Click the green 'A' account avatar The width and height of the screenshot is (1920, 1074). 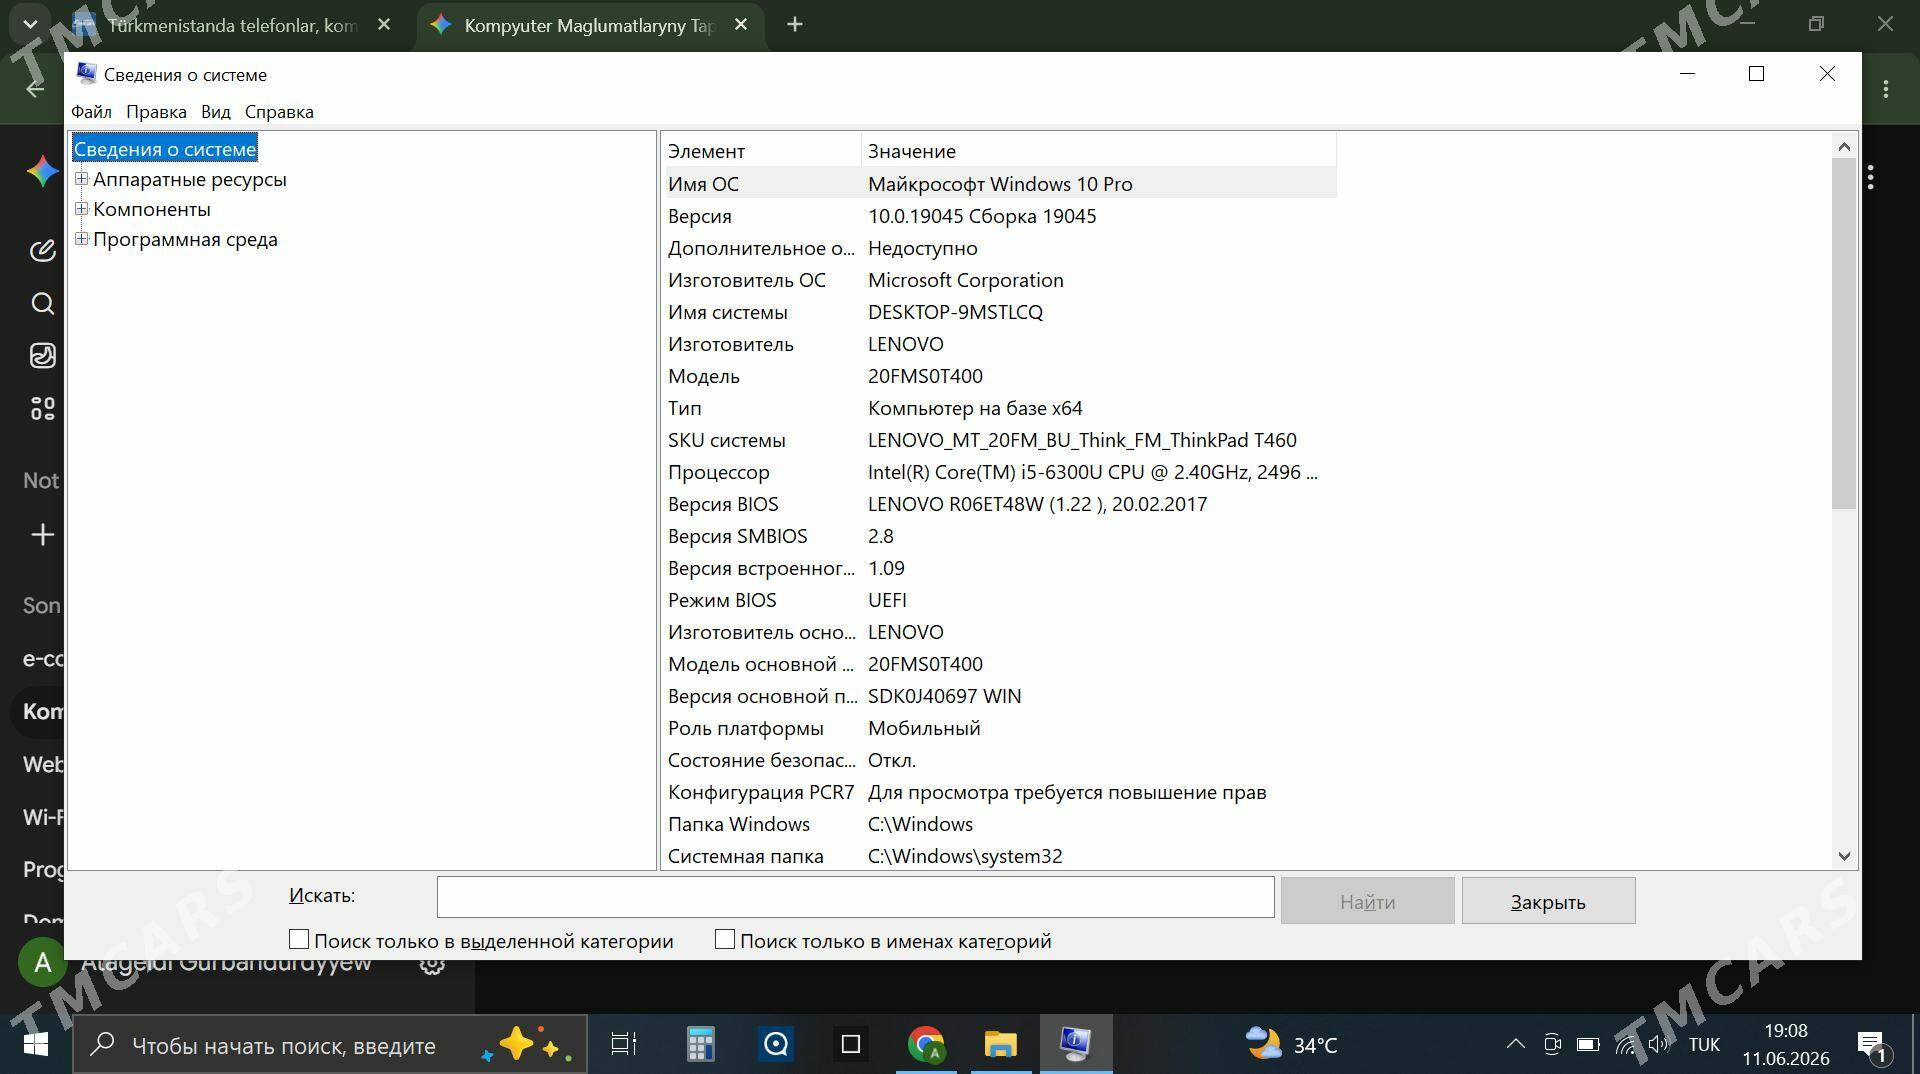[42, 963]
